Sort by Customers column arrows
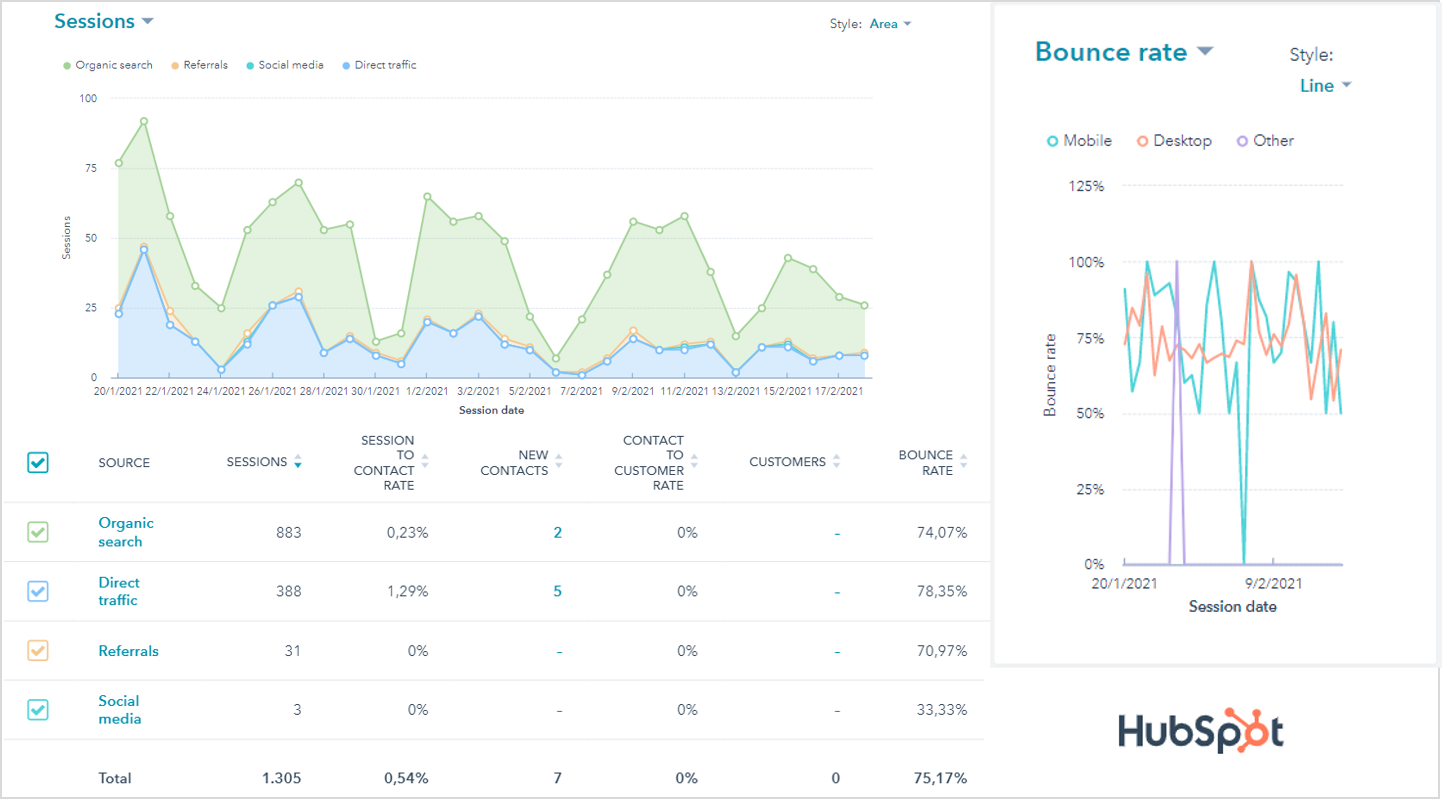The height and width of the screenshot is (799, 1442). [836, 462]
